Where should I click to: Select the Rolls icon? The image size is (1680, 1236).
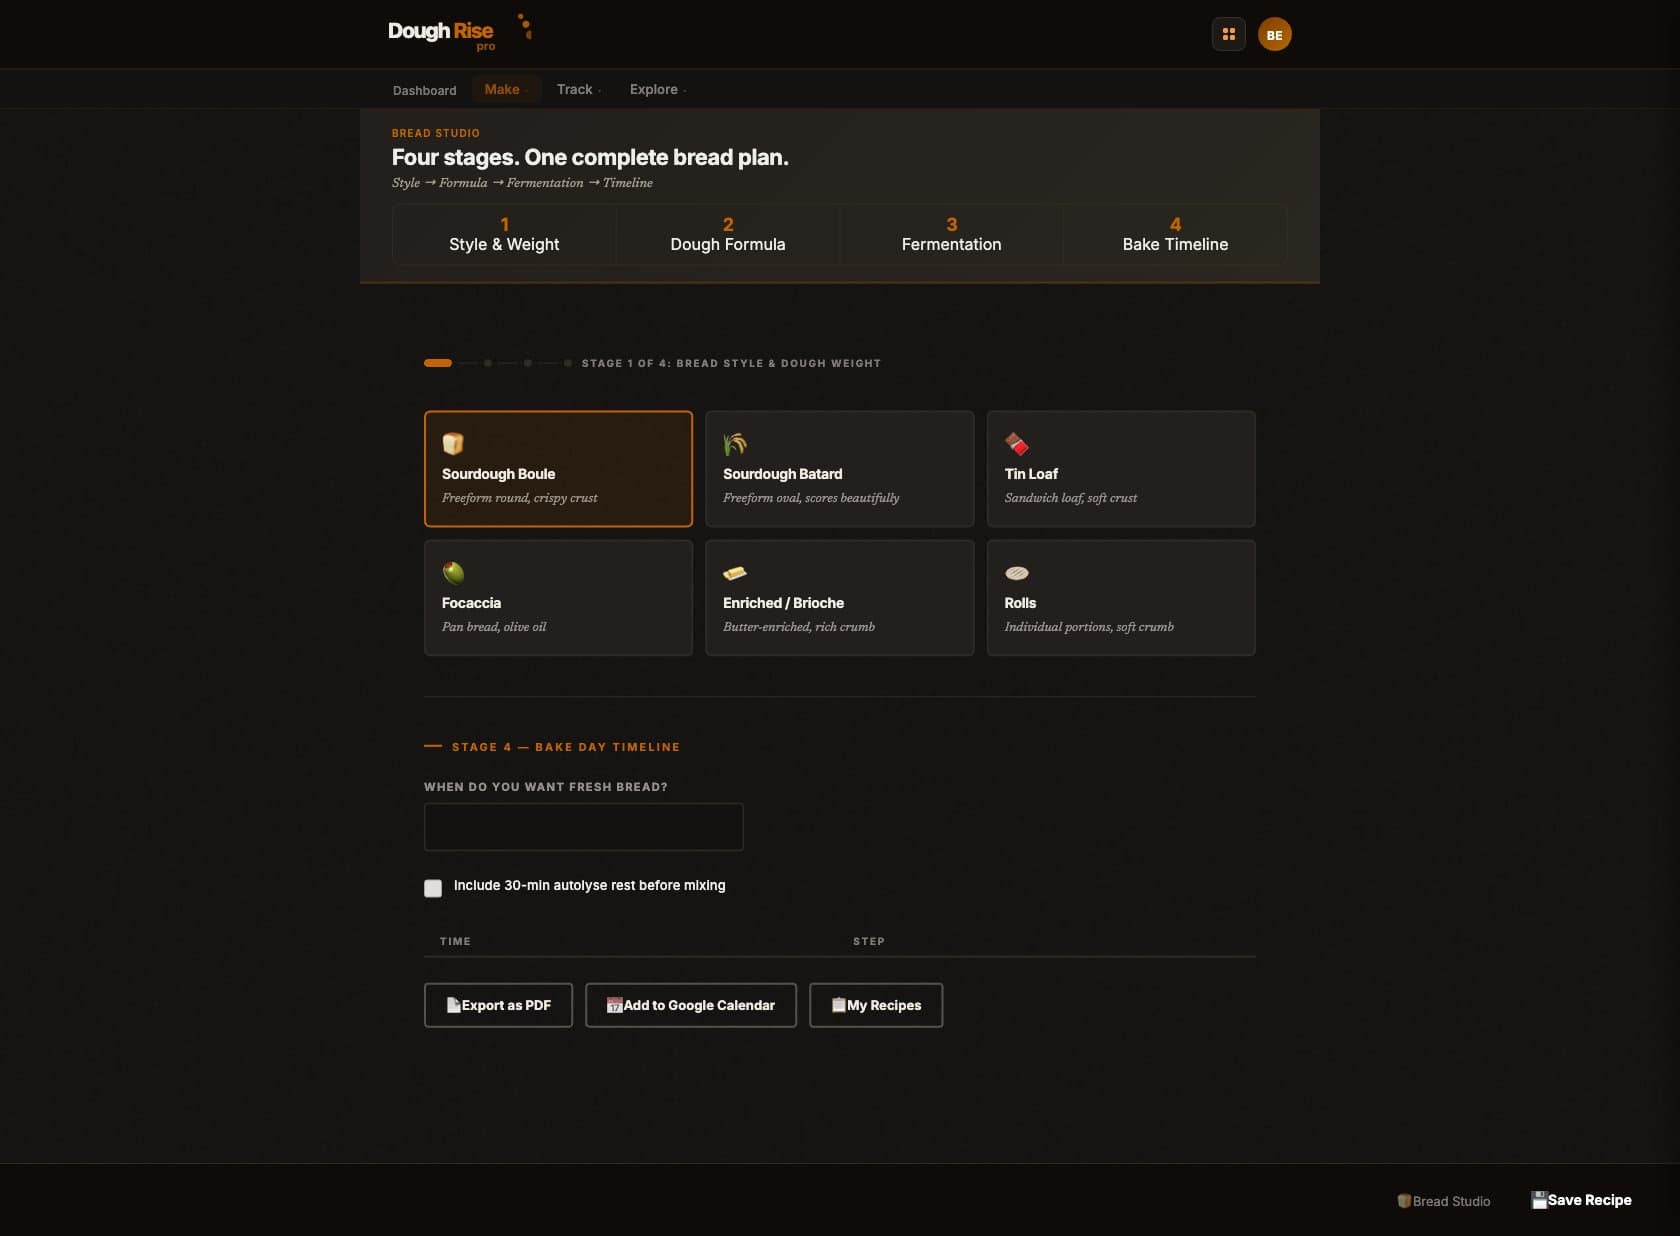(1016, 573)
